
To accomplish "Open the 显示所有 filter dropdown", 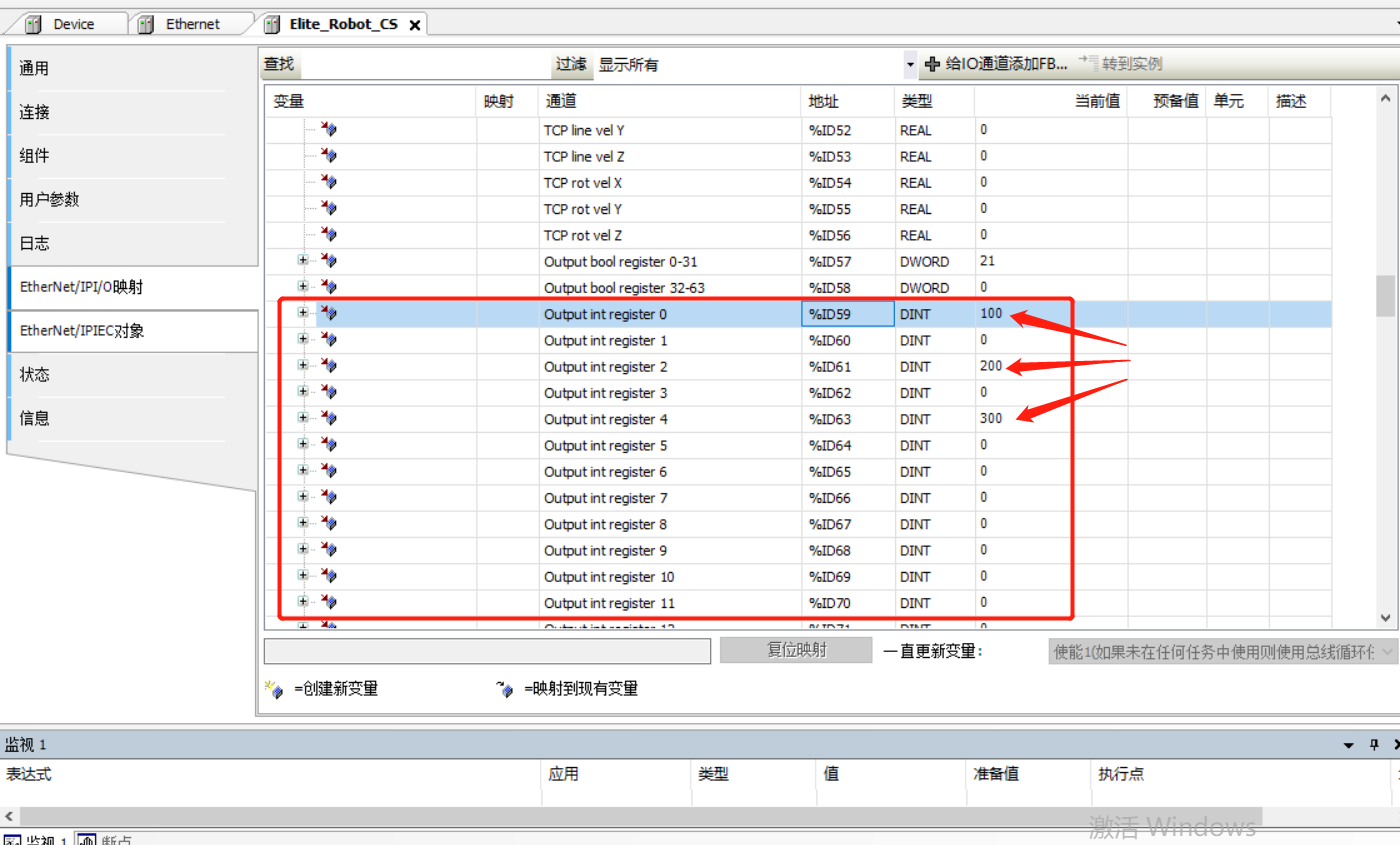I will point(909,65).
